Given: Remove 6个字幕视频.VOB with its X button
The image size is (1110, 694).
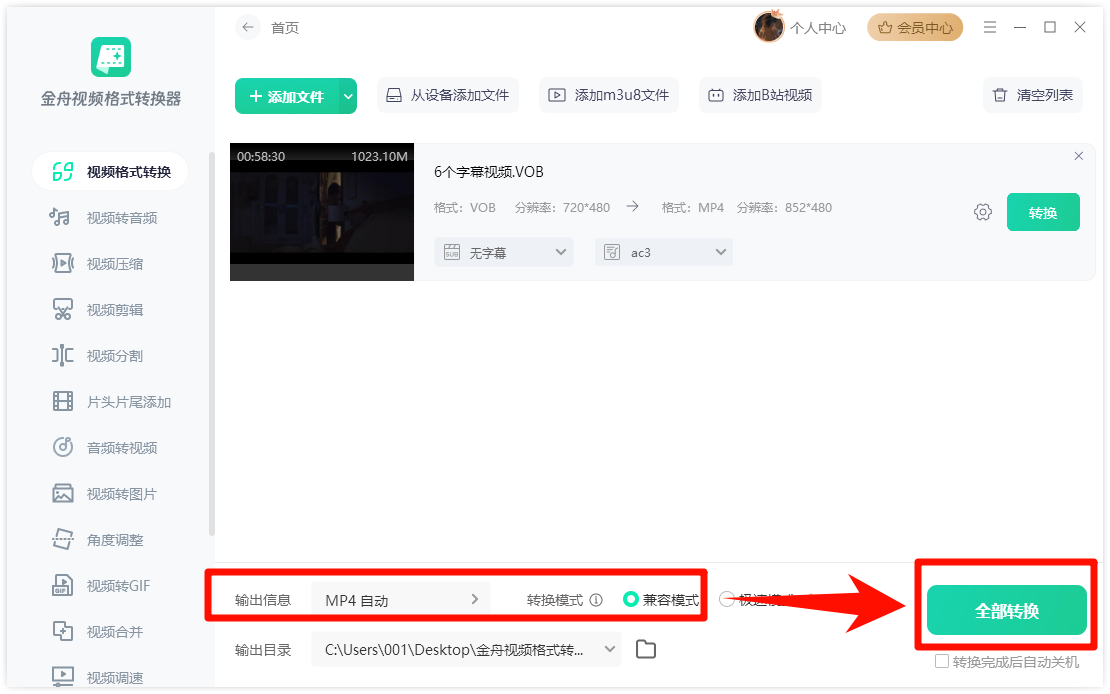Looking at the screenshot, I should point(1079,156).
